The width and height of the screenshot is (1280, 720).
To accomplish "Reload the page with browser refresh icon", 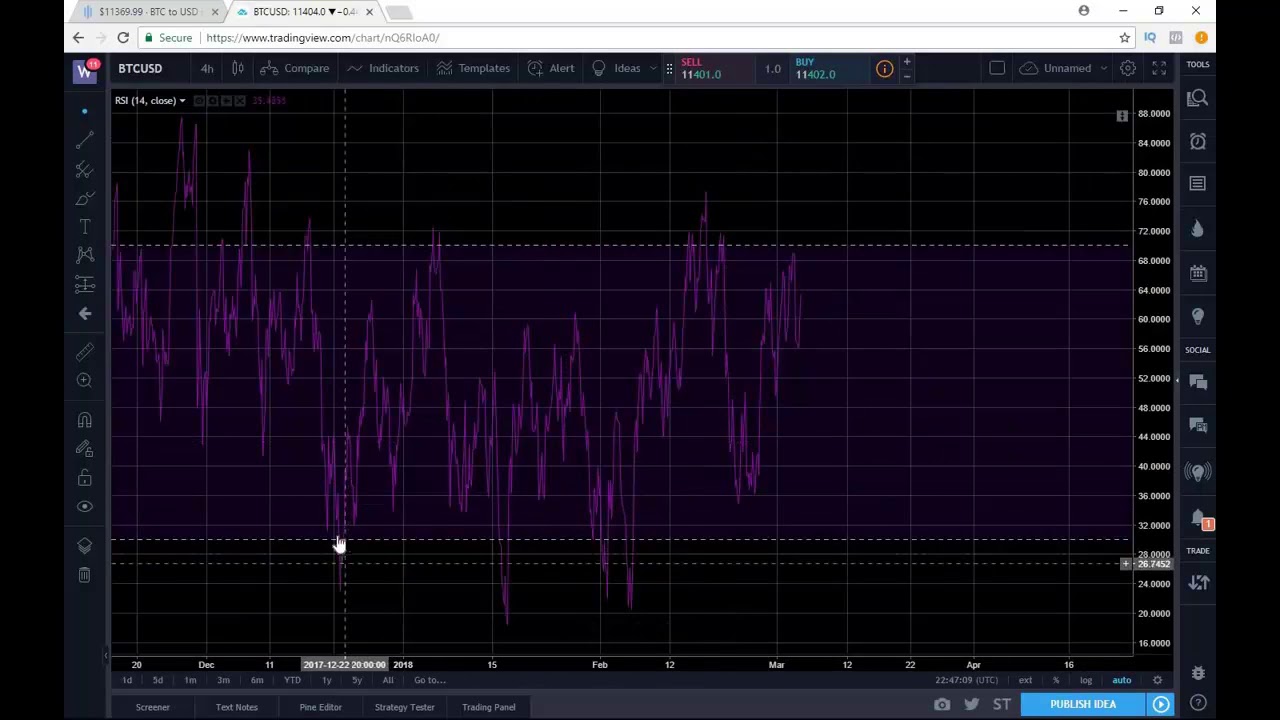I will click(123, 38).
